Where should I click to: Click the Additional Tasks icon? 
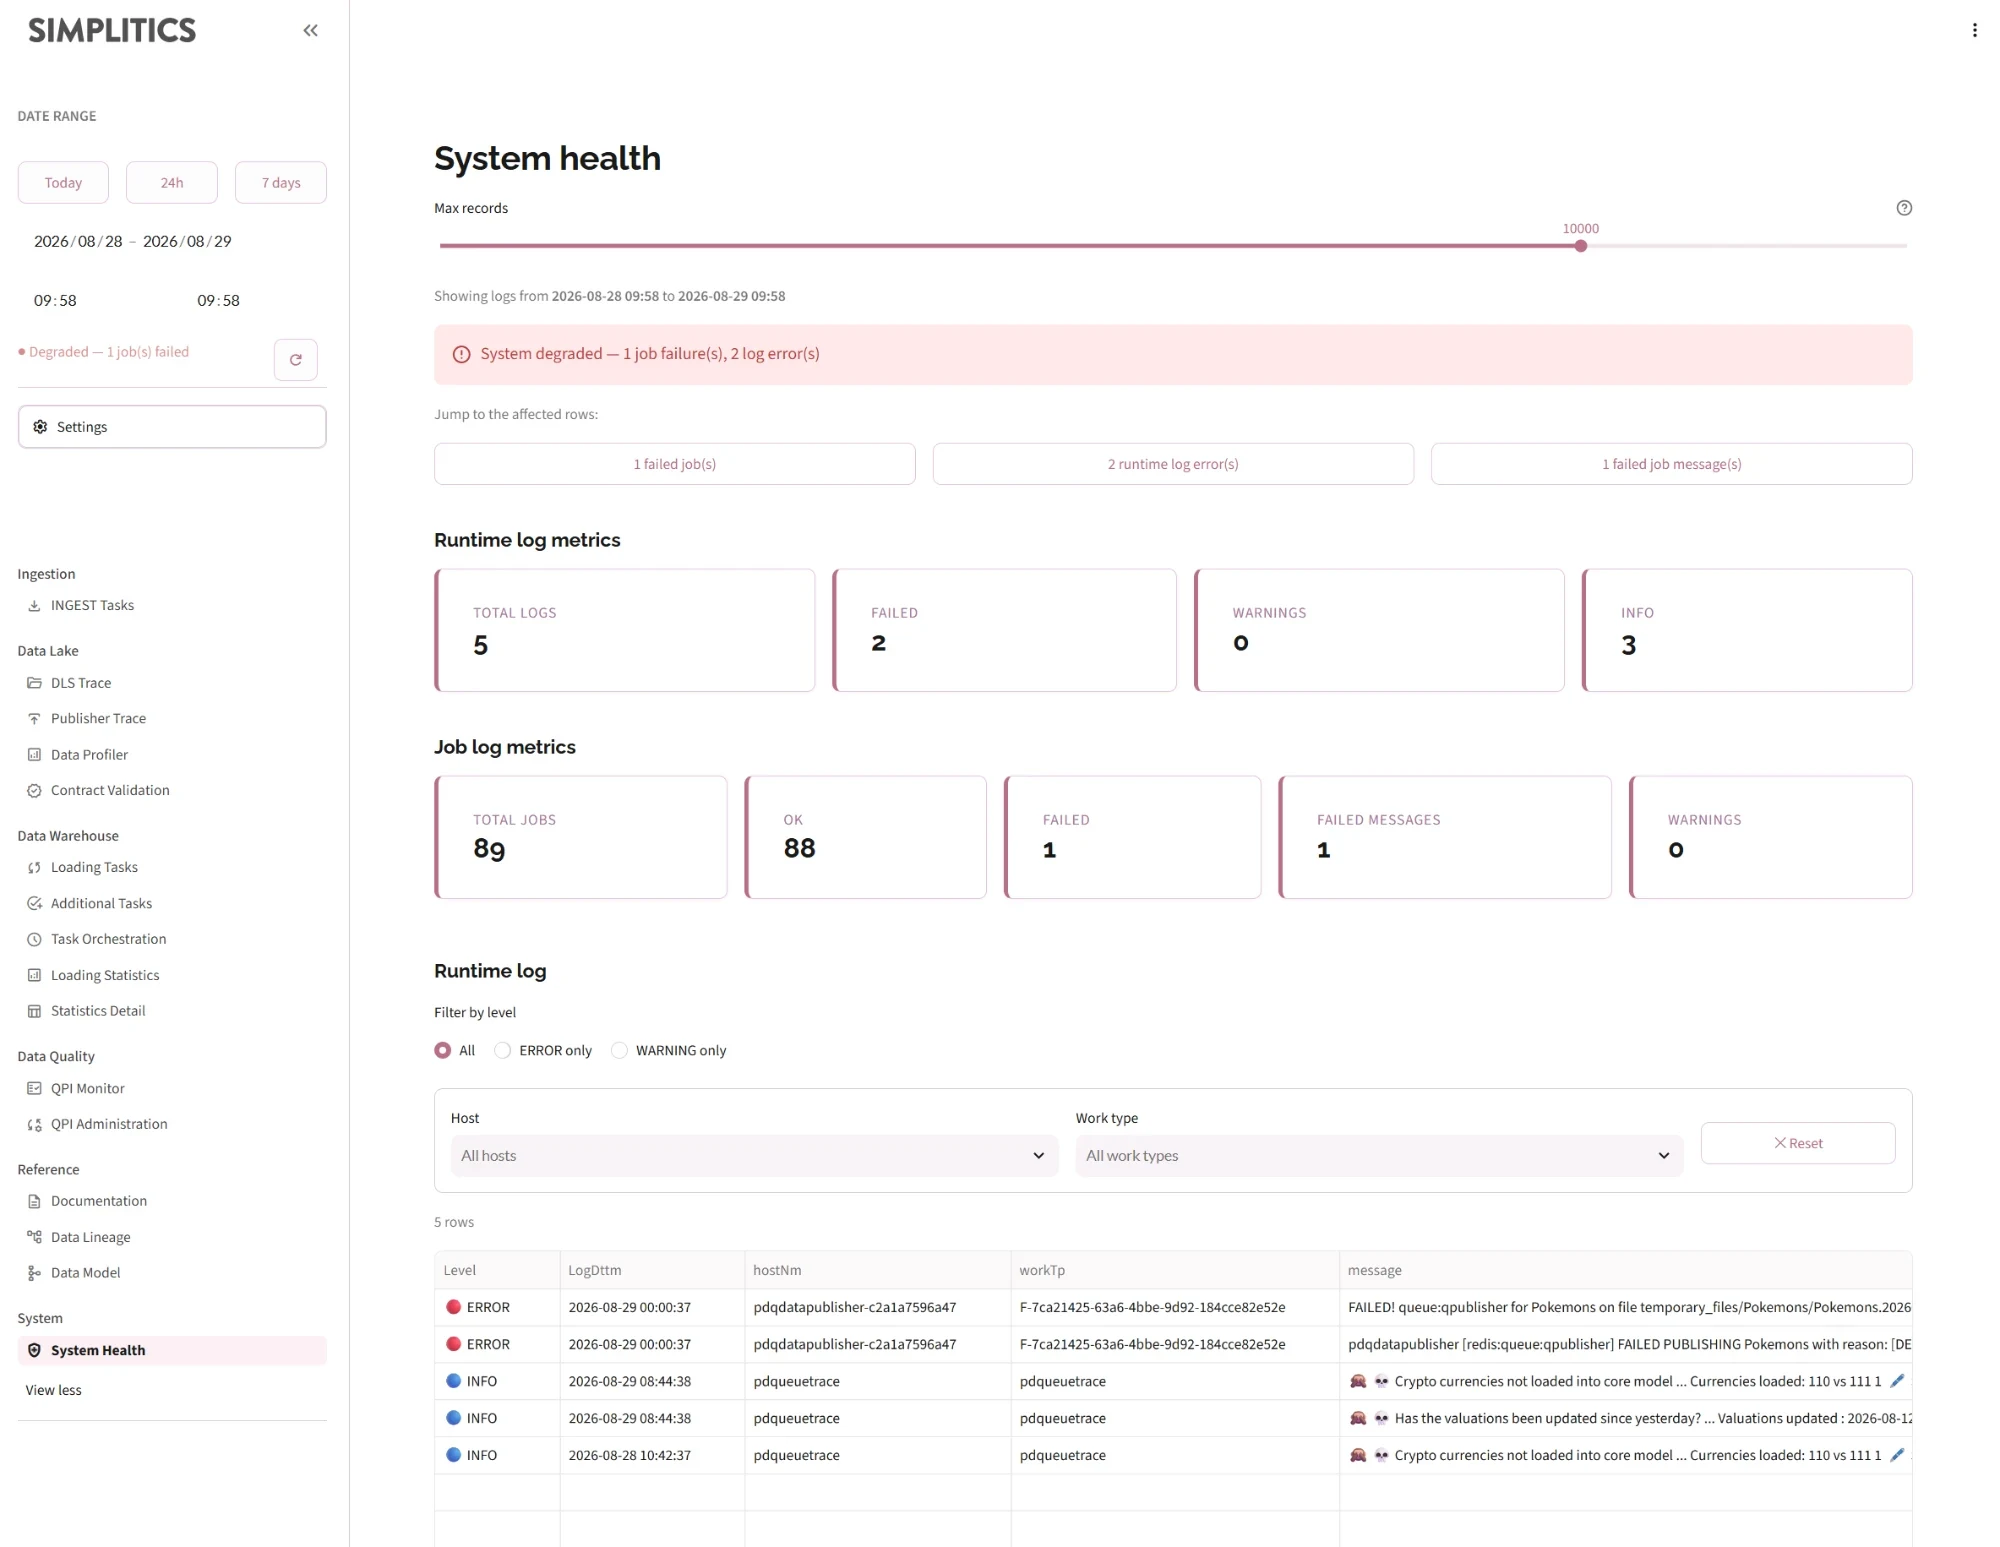pos(34,903)
